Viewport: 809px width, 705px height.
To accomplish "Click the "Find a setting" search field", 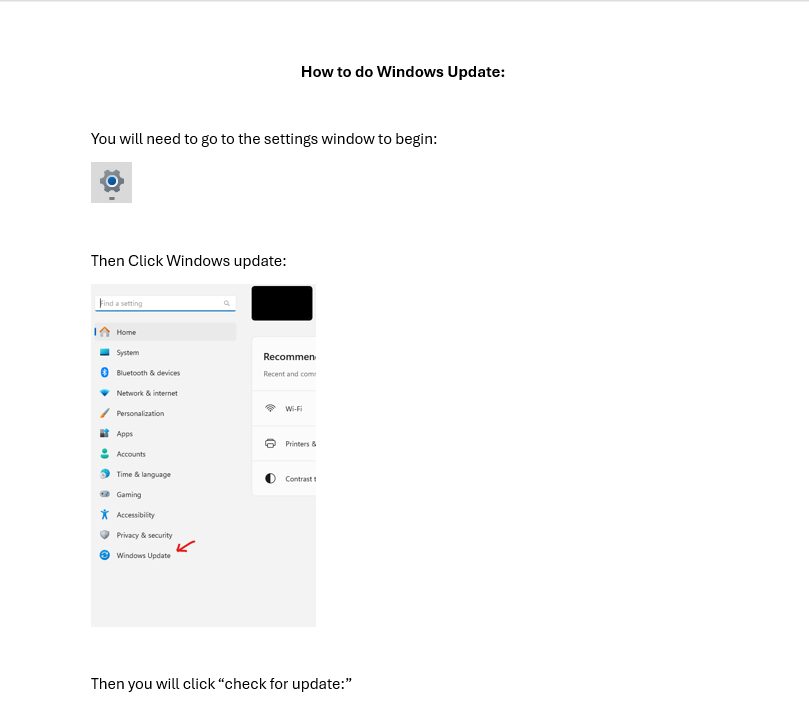I will click(160, 303).
